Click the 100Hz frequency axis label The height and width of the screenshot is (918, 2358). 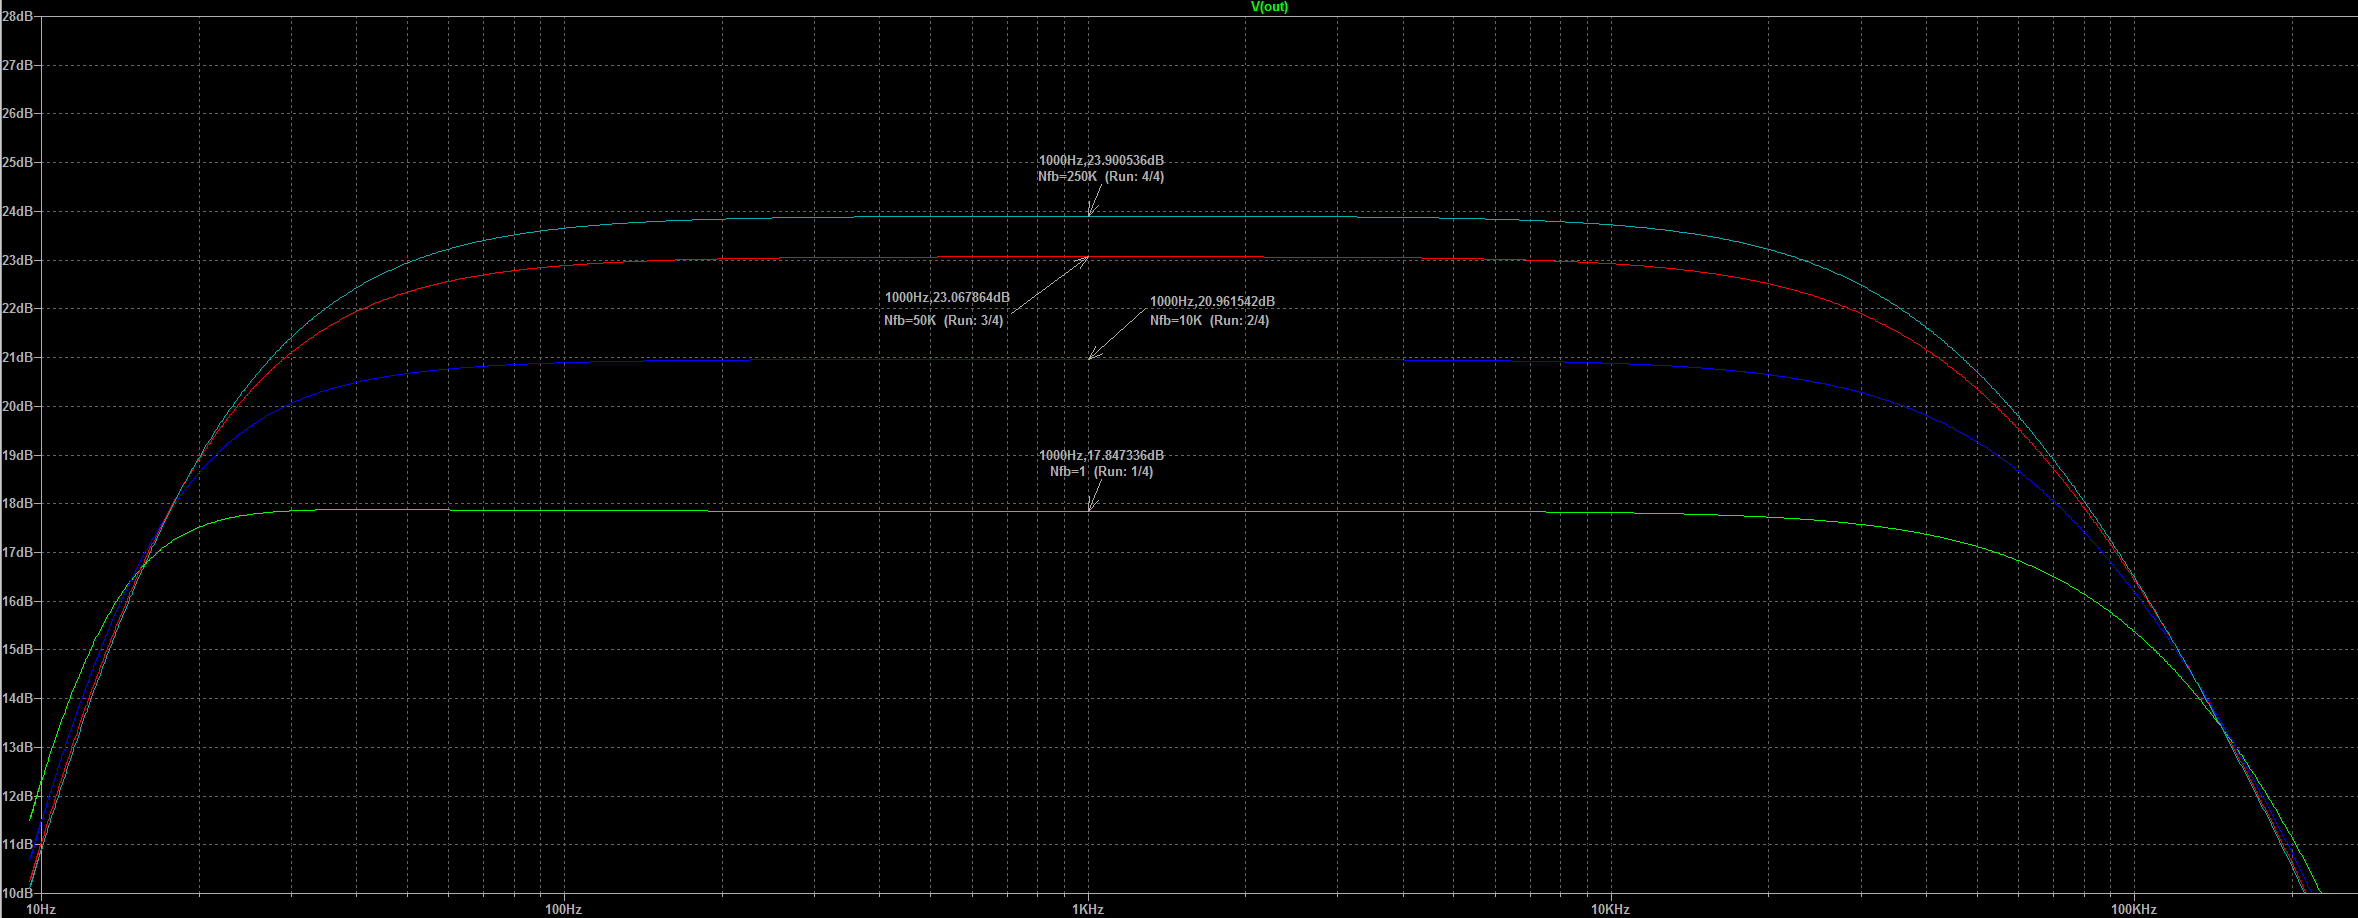[563, 909]
